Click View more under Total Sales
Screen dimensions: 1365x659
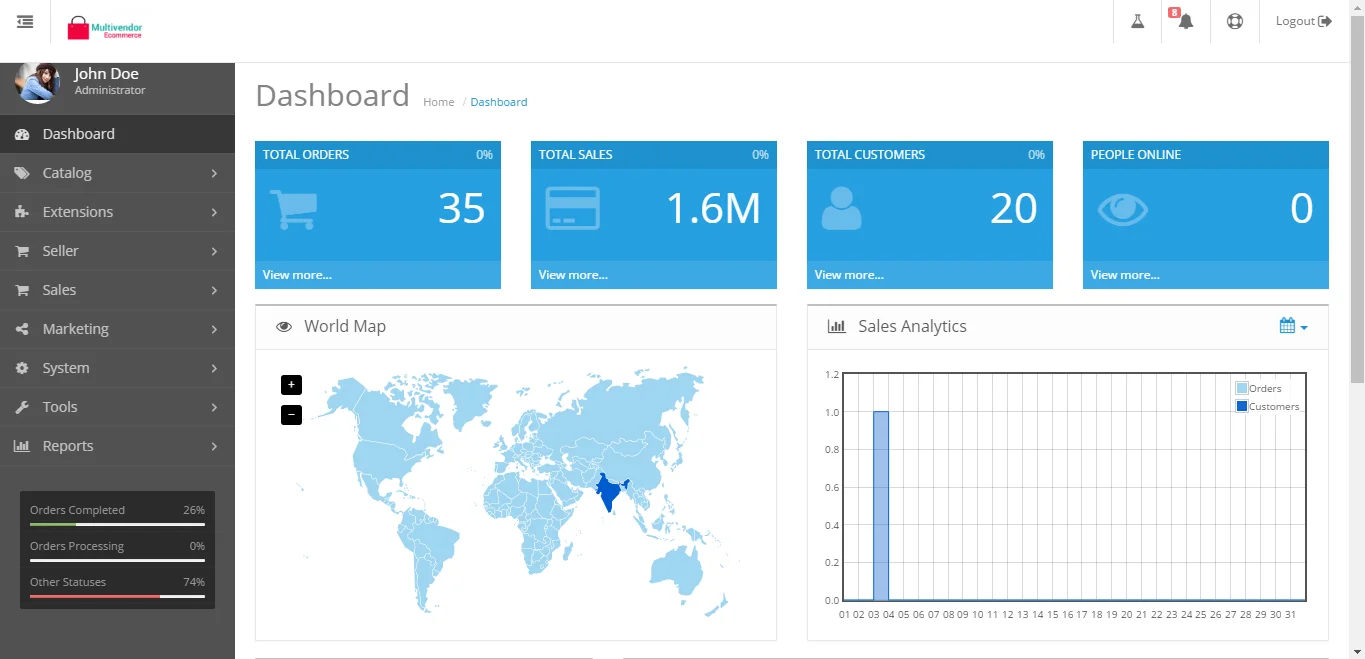pyautogui.click(x=573, y=275)
